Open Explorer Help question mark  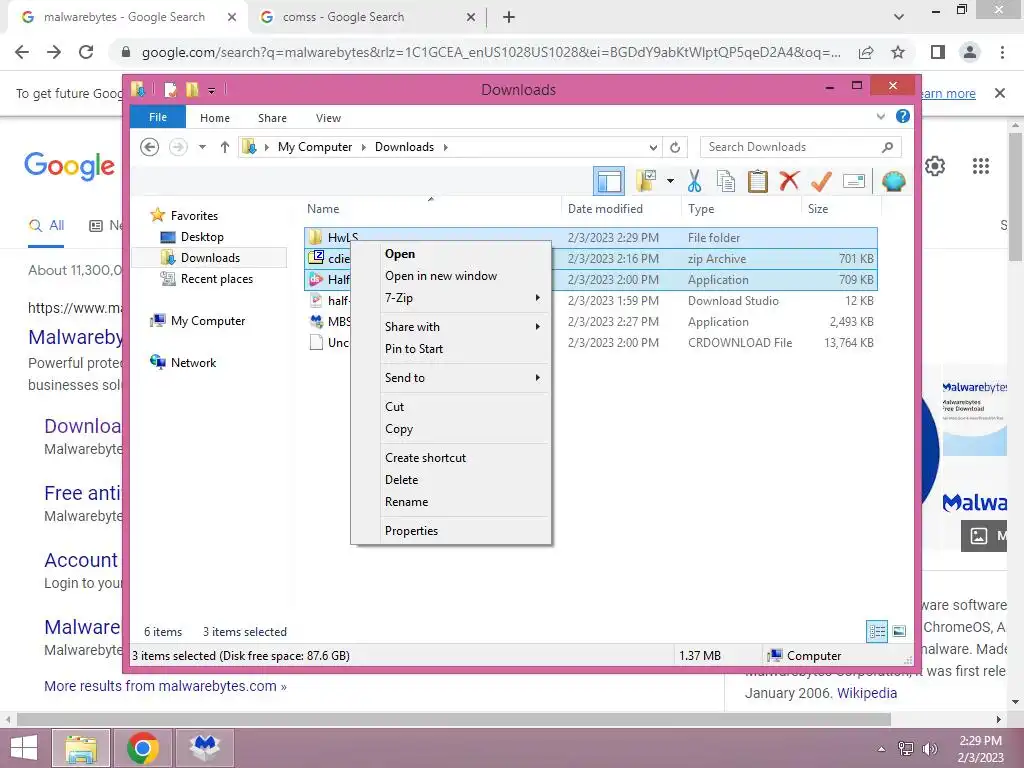coord(903,116)
